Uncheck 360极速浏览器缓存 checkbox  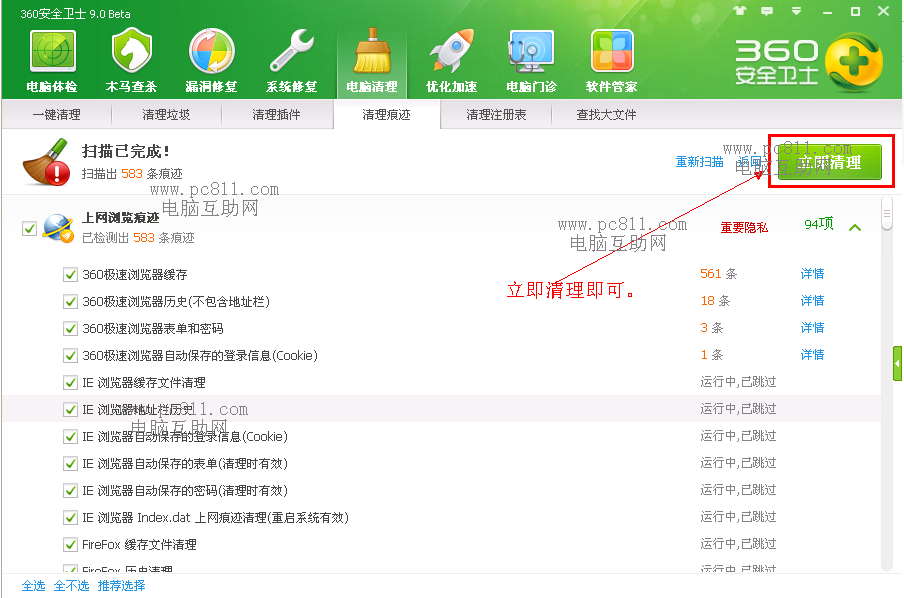coord(70,274)
